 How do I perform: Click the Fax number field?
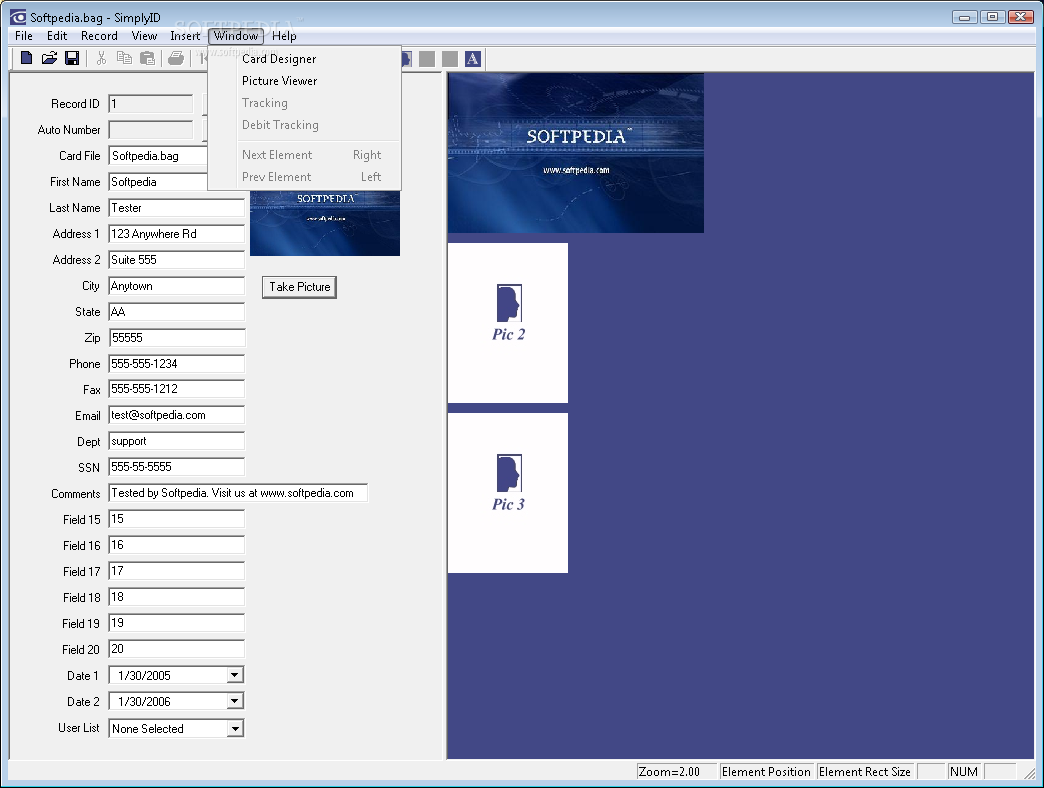click(176, 389)
